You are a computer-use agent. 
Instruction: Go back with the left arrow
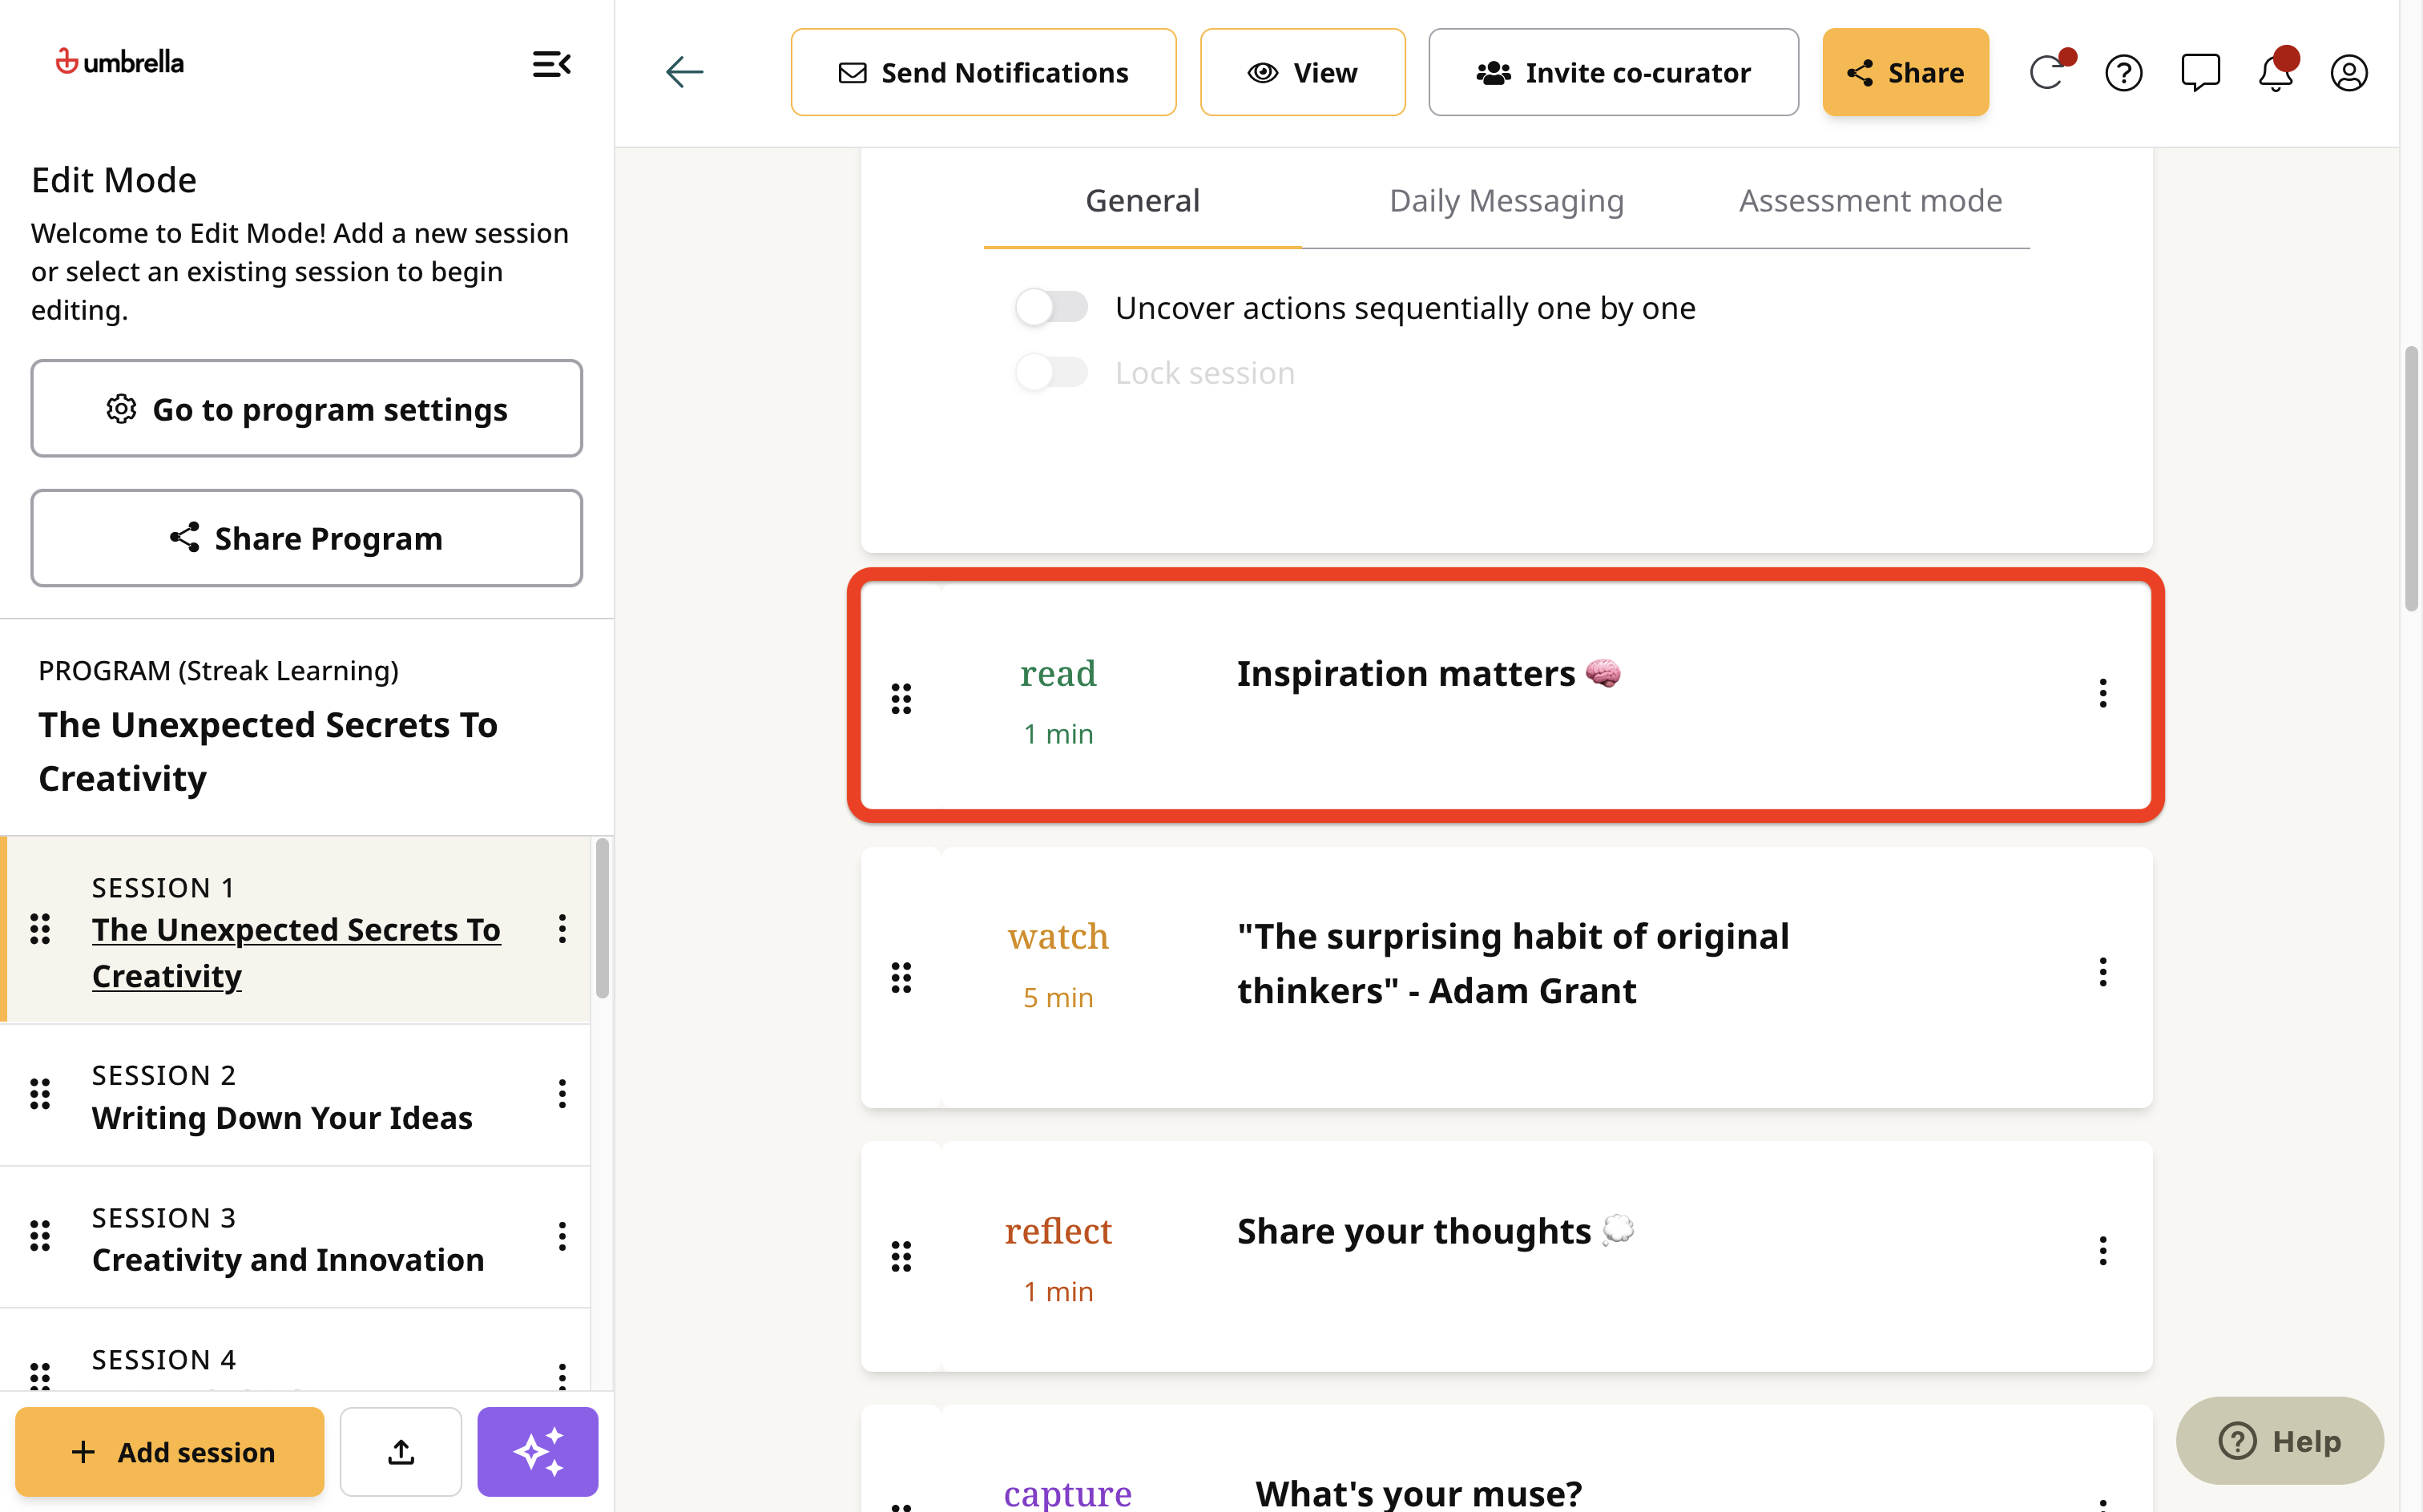(x=684, y=72)
